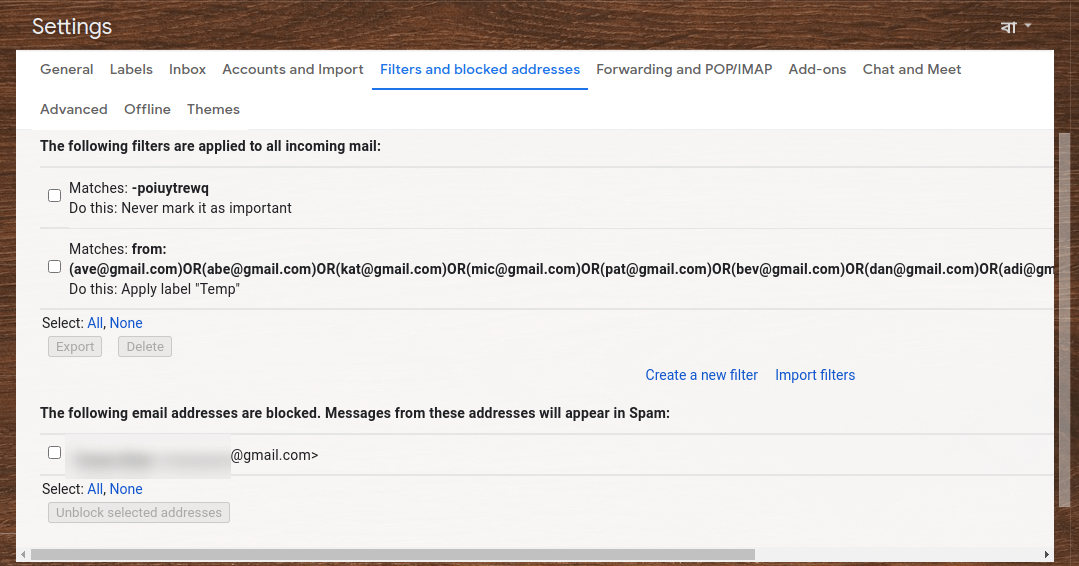Switch to the Add-ons tab
The height and width of the screenshot is (566, 1079).
817,69
